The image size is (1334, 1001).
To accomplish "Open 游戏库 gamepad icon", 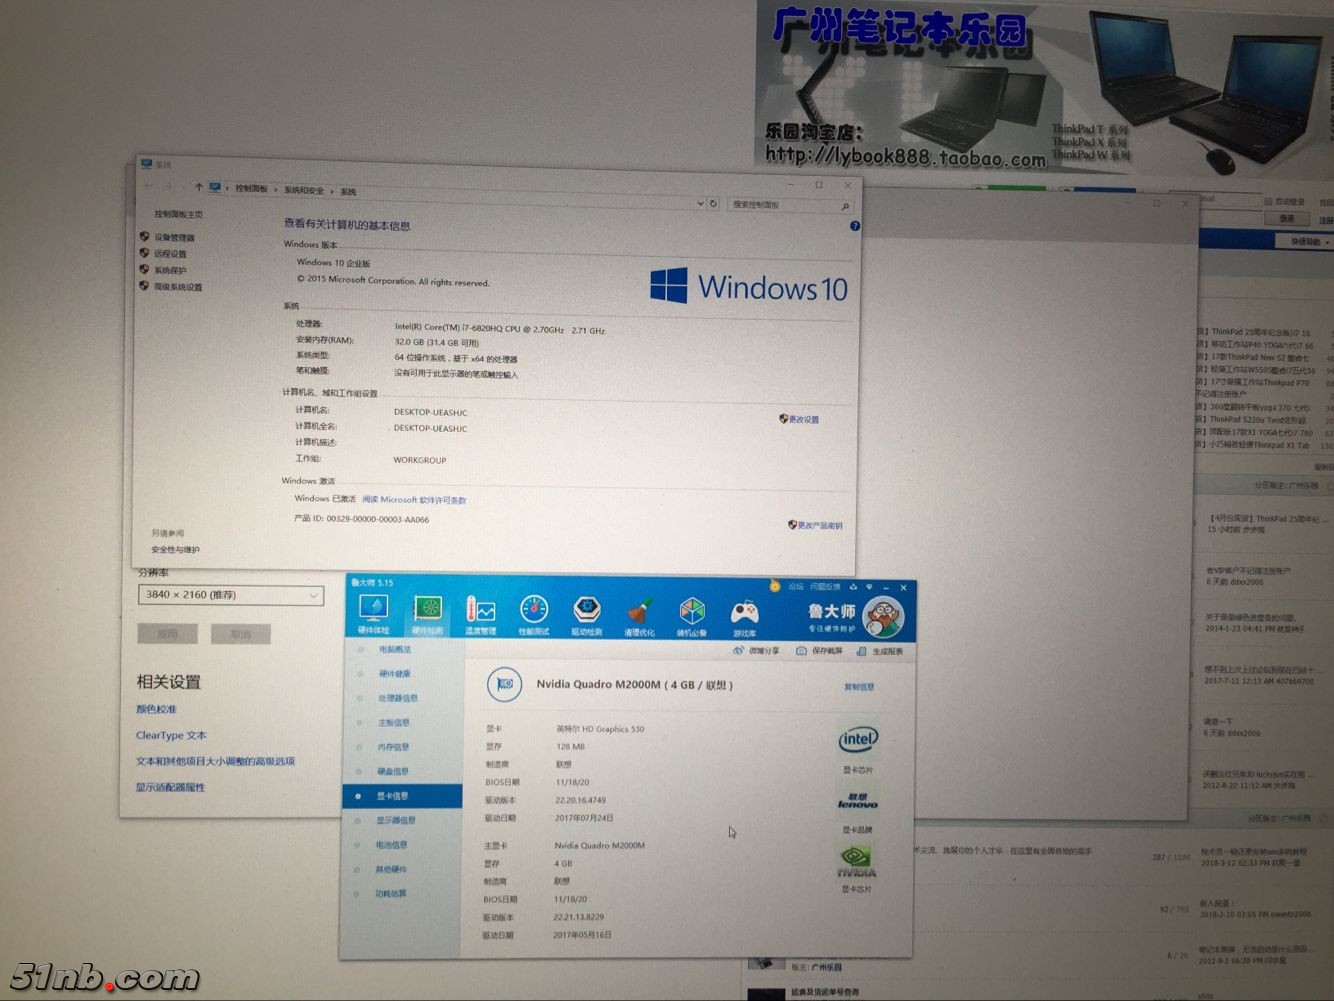I will click(745, 619).
